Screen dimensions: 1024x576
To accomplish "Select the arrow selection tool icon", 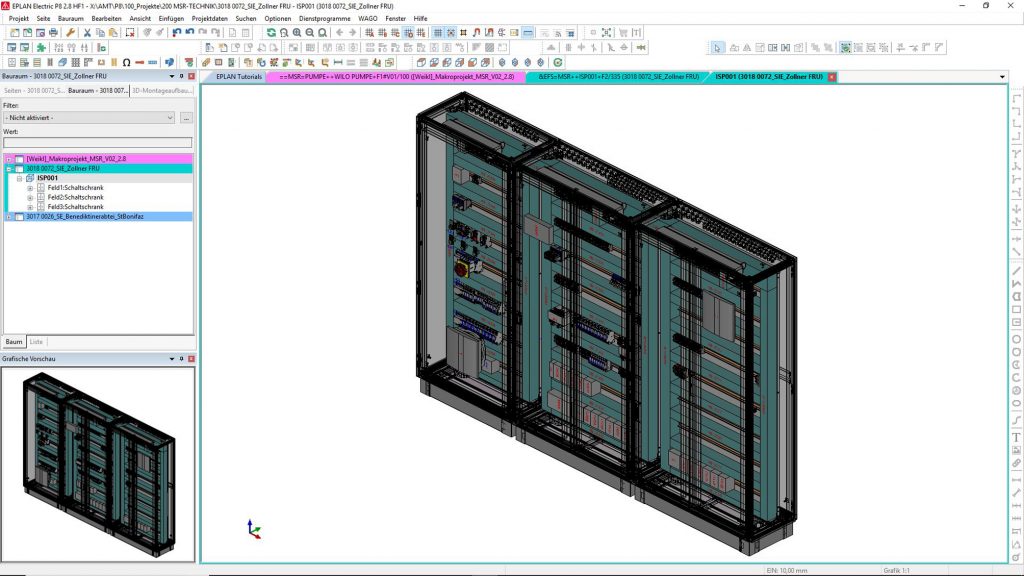I will coord(716,47).
